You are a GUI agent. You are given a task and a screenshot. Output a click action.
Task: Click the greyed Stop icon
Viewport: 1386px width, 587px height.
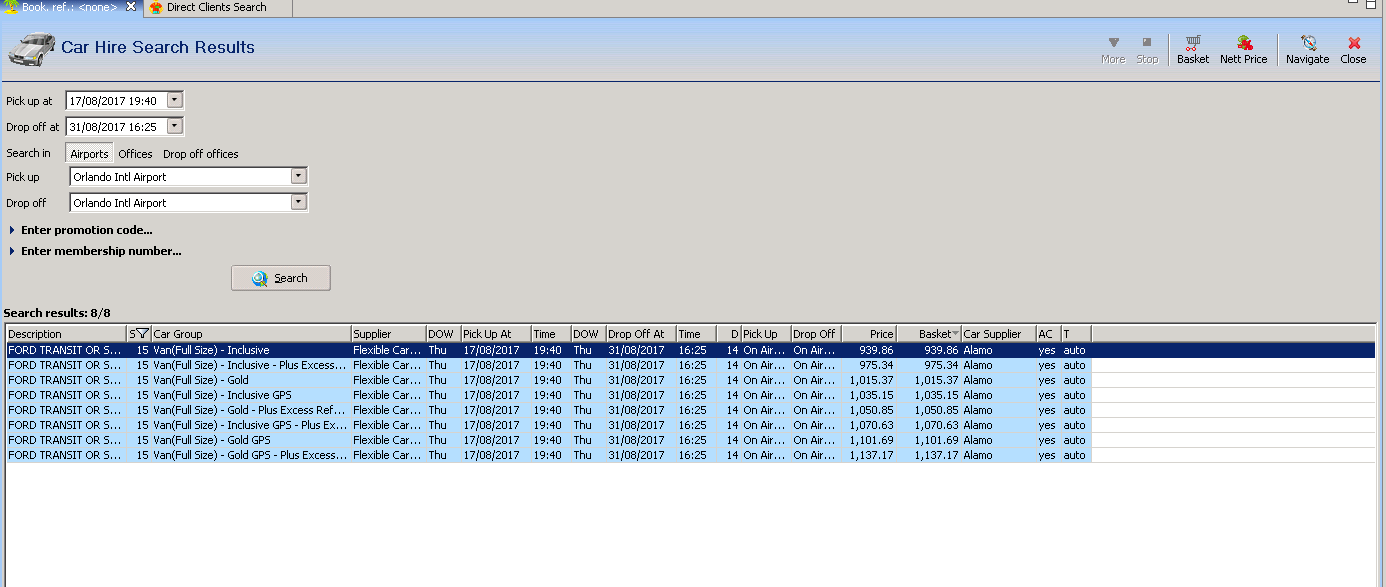click(x=1147, y=50)
